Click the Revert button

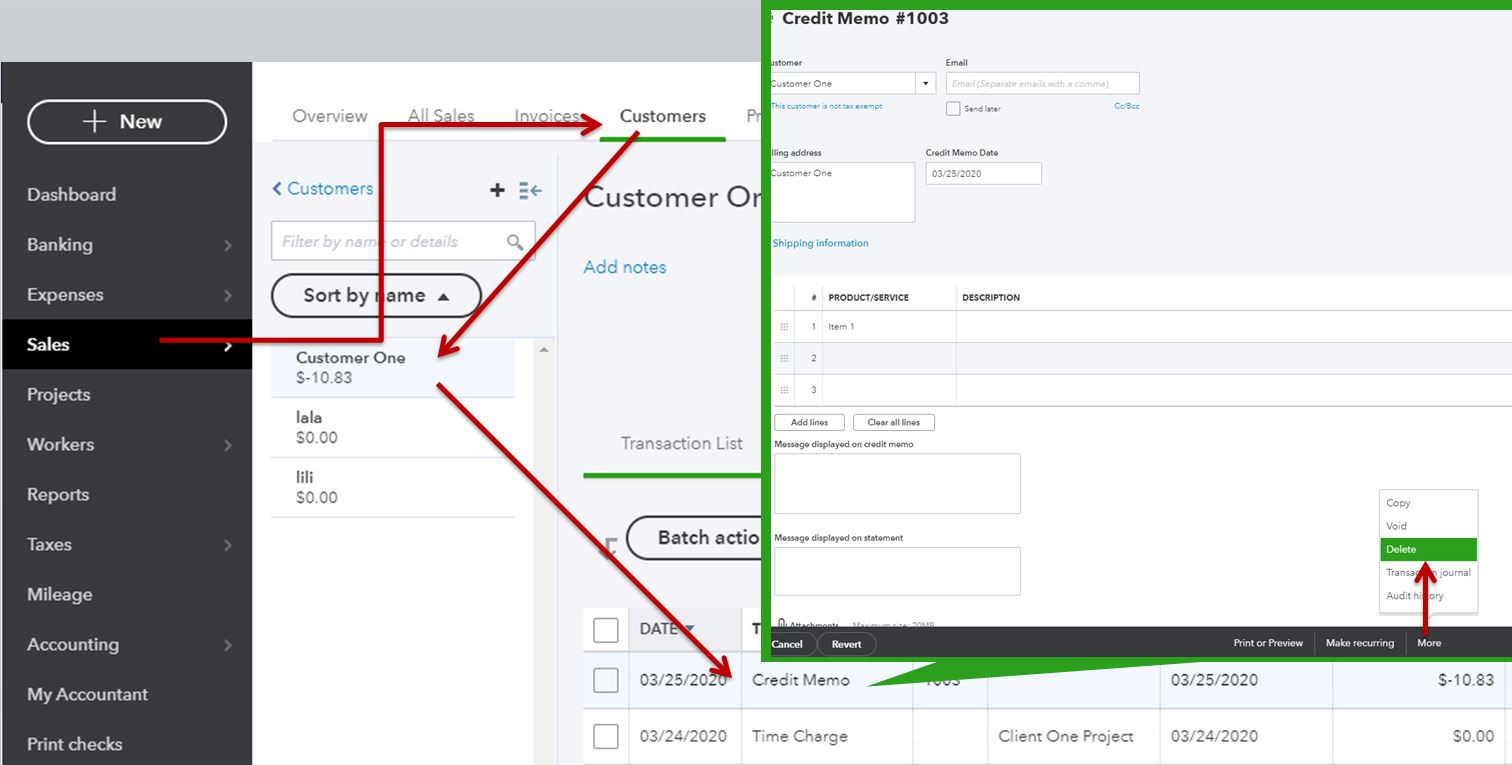pyautogui.click(x=846, y=644)
